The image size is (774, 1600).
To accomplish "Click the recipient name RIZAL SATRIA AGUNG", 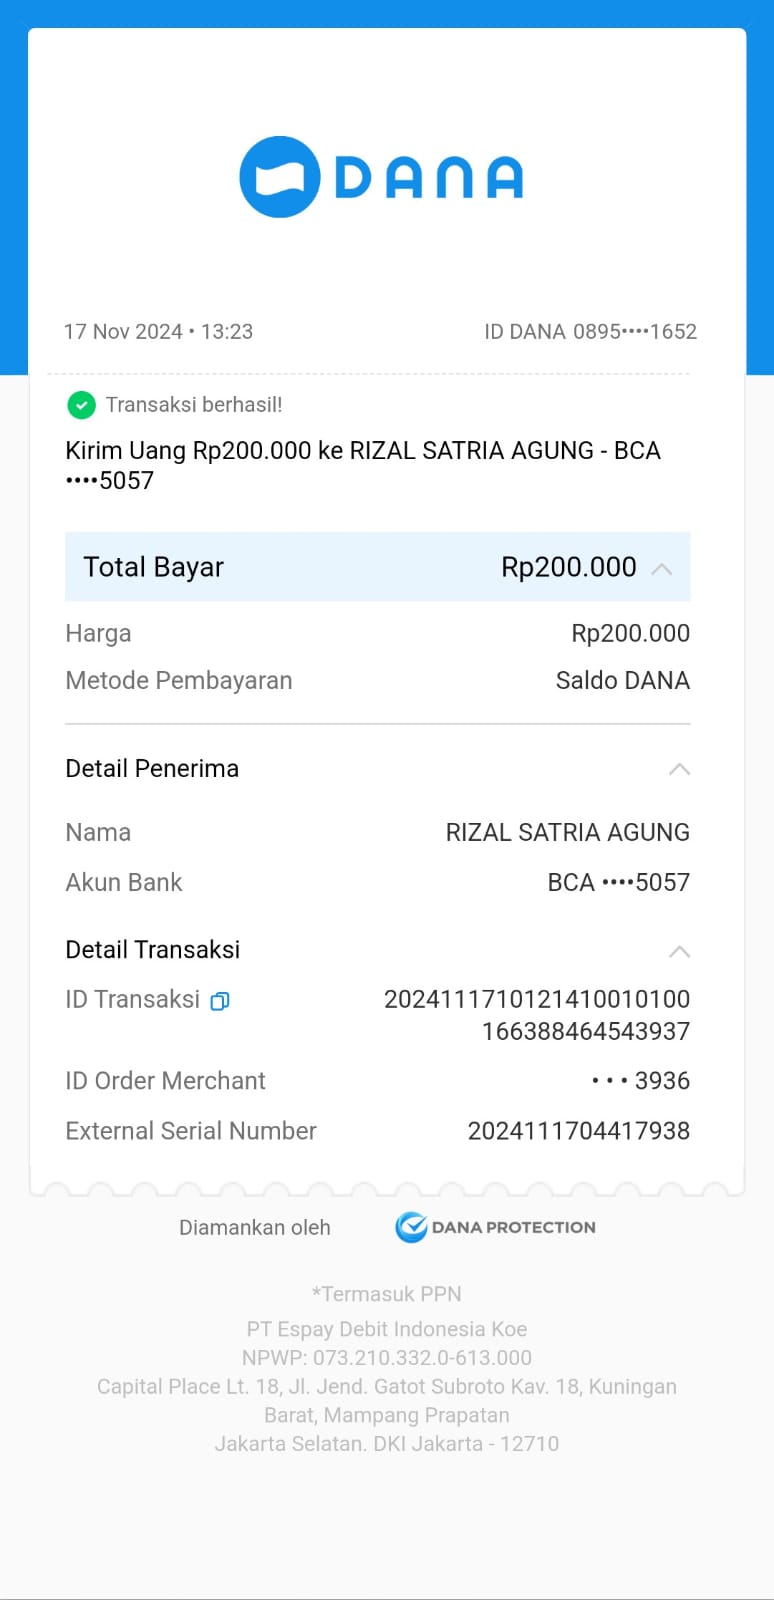I will (567, 832).
